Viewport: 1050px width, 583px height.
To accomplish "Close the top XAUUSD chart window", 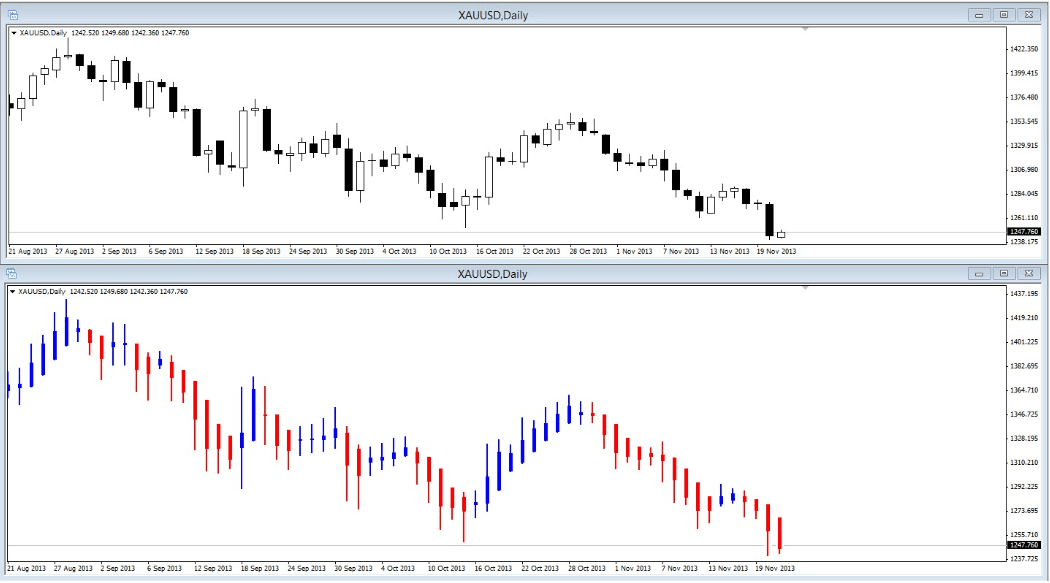I will point(1028,14).
